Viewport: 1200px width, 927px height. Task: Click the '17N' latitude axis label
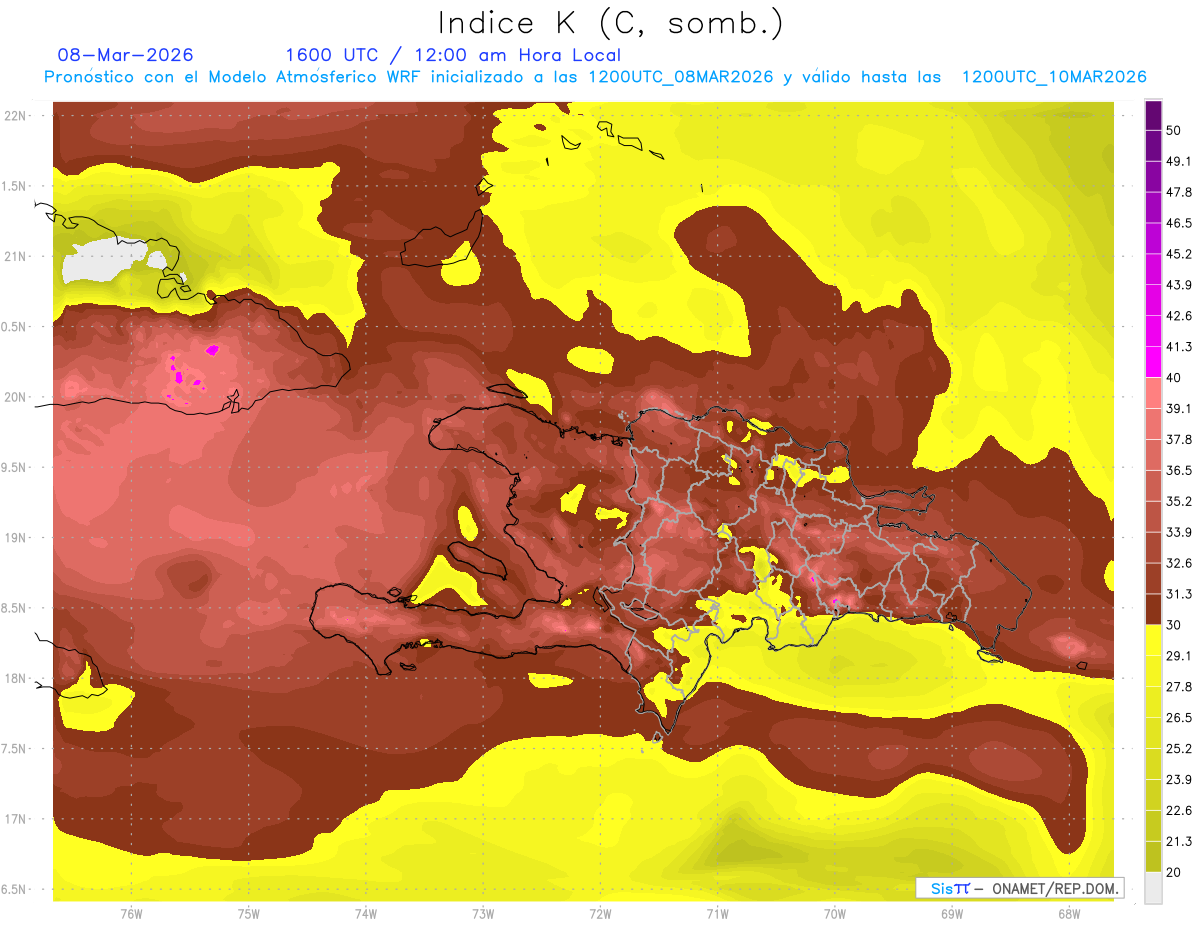(15, 819)
